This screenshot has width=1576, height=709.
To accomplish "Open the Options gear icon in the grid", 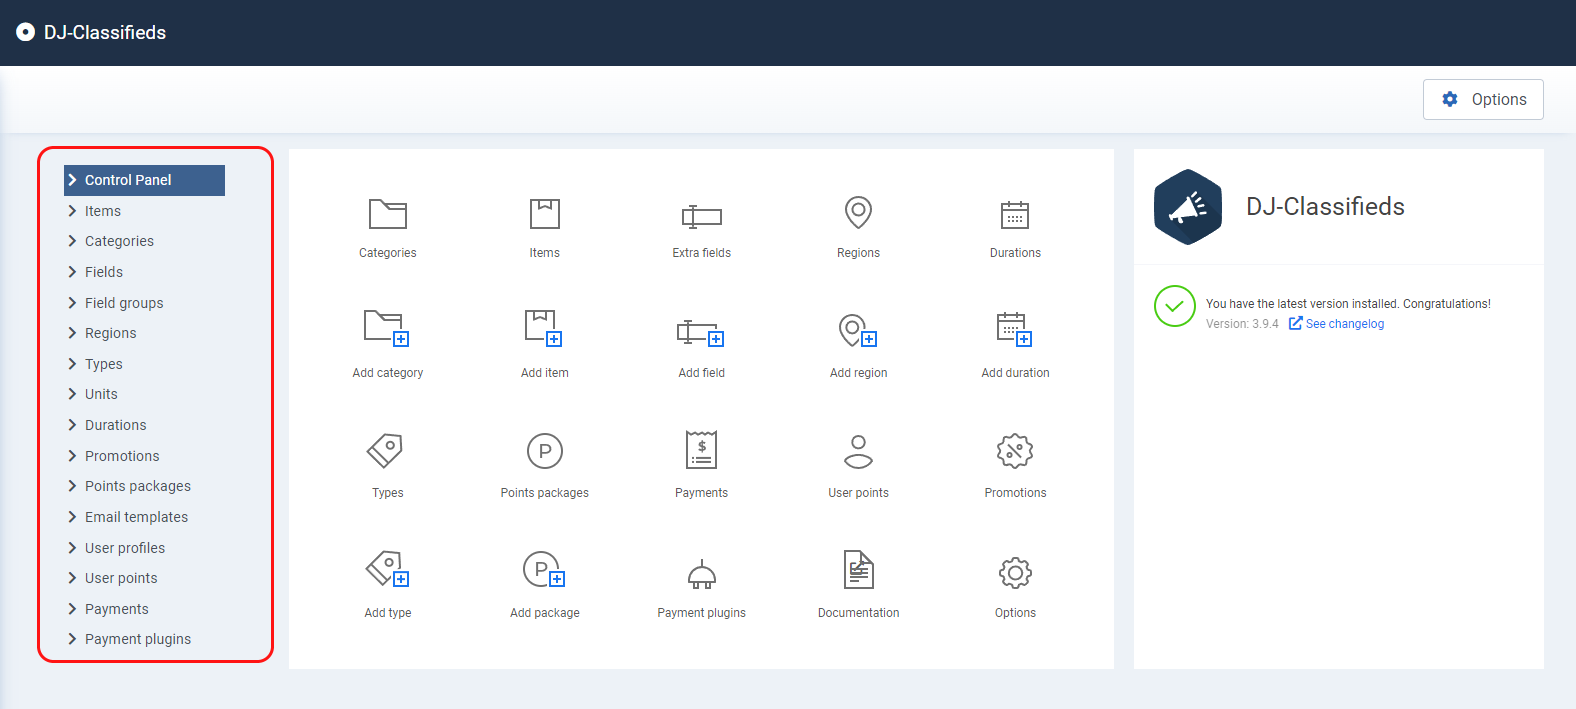I will coord(1015,572).
